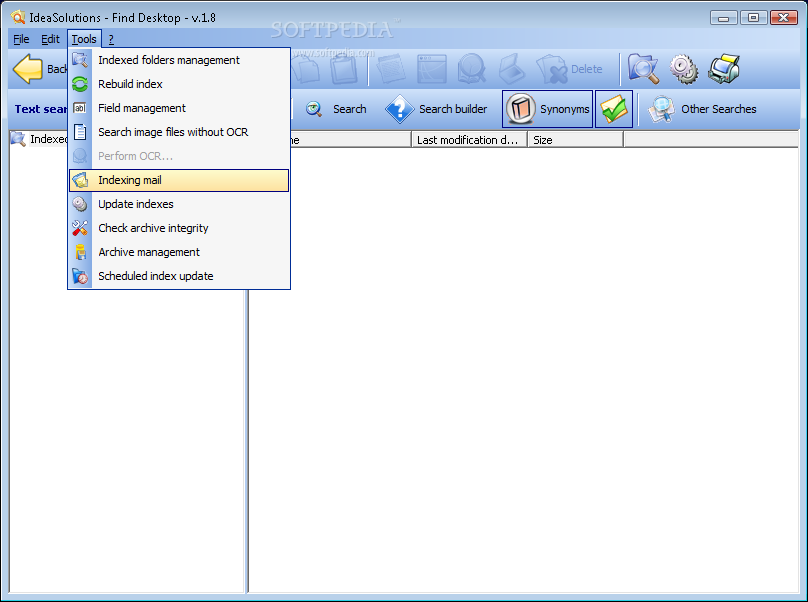This screenshot has width=808, height=602.
Task: Click the Indexing mail envelope icon
Action: [x=80, y=180]
